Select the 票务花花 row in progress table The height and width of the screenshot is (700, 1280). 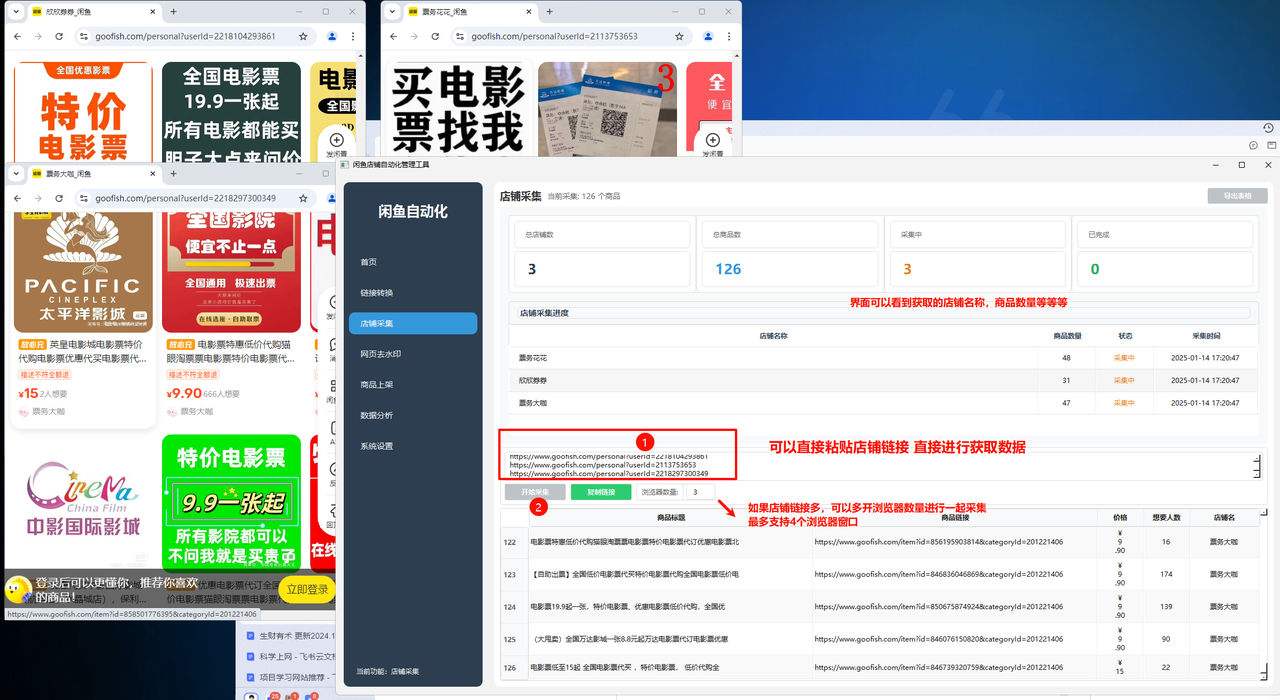click(x=883, y=358)
